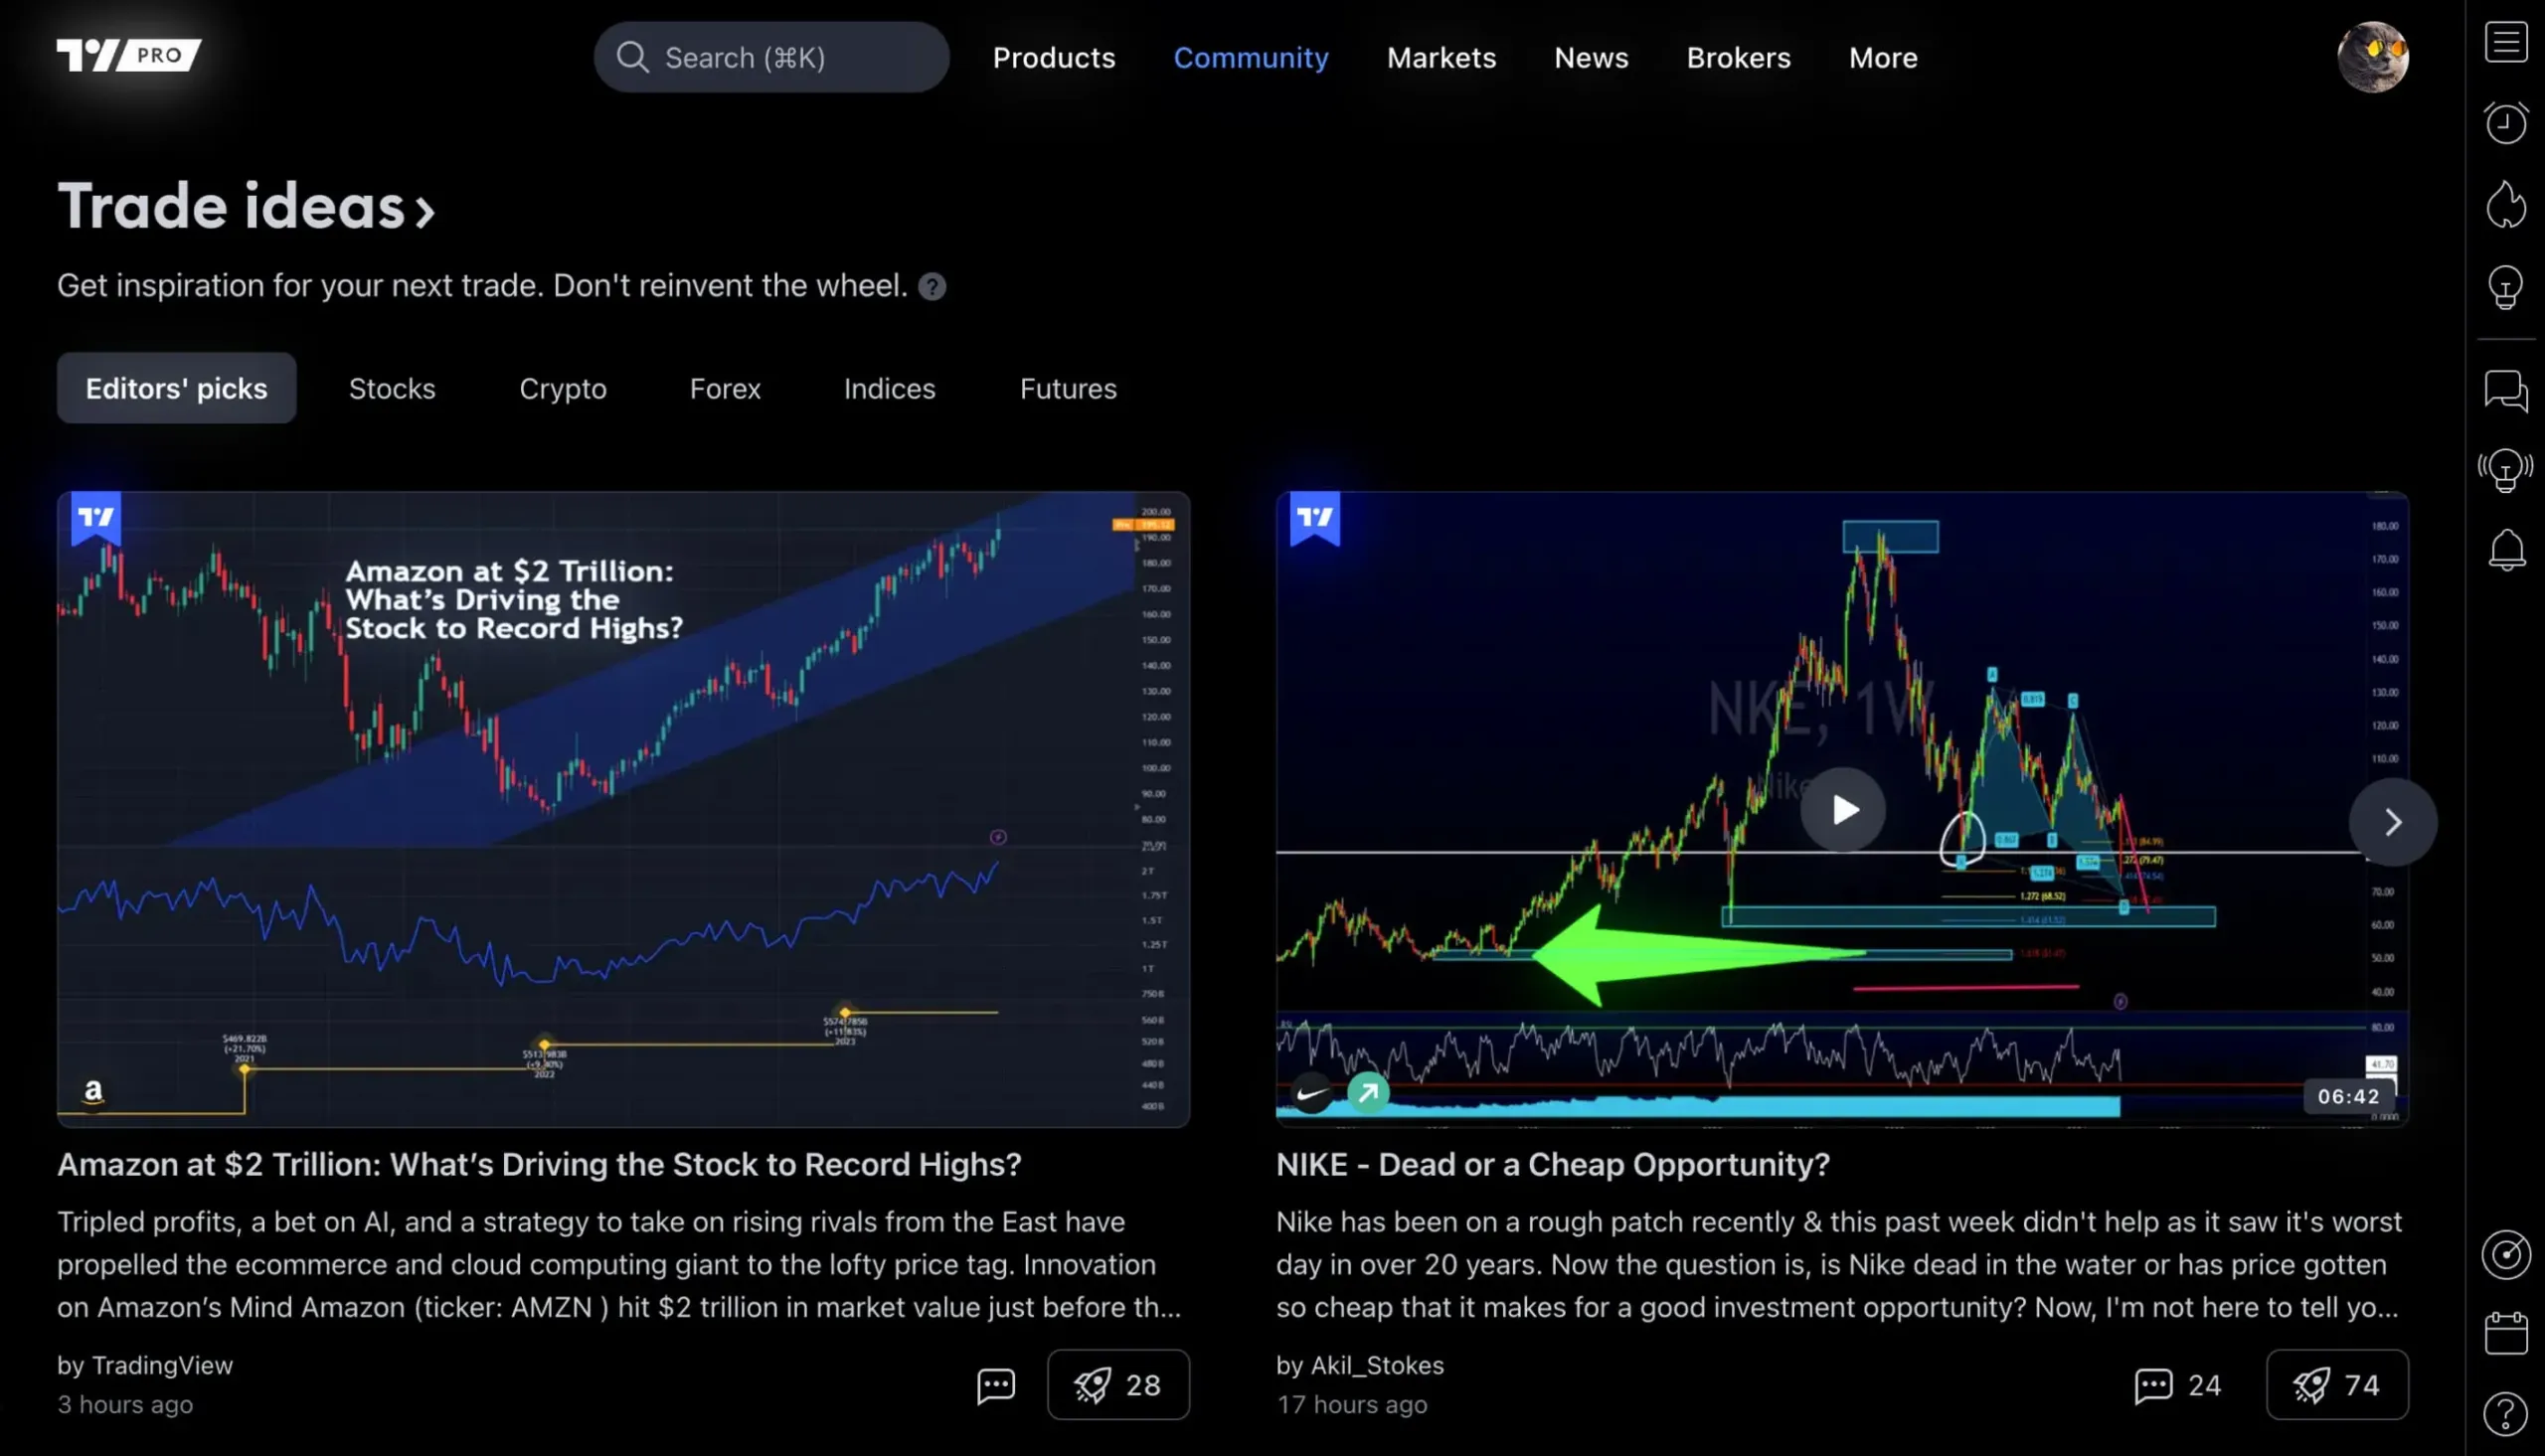The image size is (2545, 1456).
Task: Open the economic calendar icon
Action: pyautogui.click(x=2505, y=1333)
